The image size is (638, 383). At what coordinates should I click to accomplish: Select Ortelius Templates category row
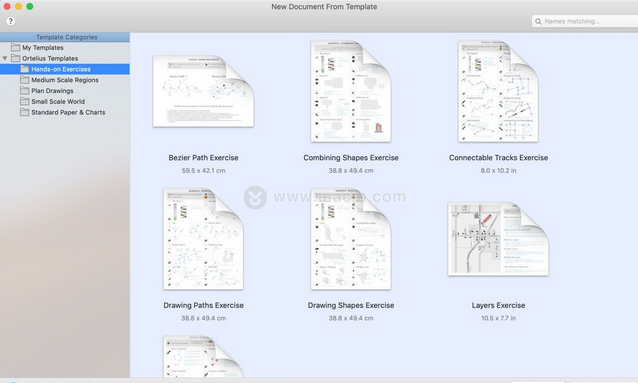(65, 58)
